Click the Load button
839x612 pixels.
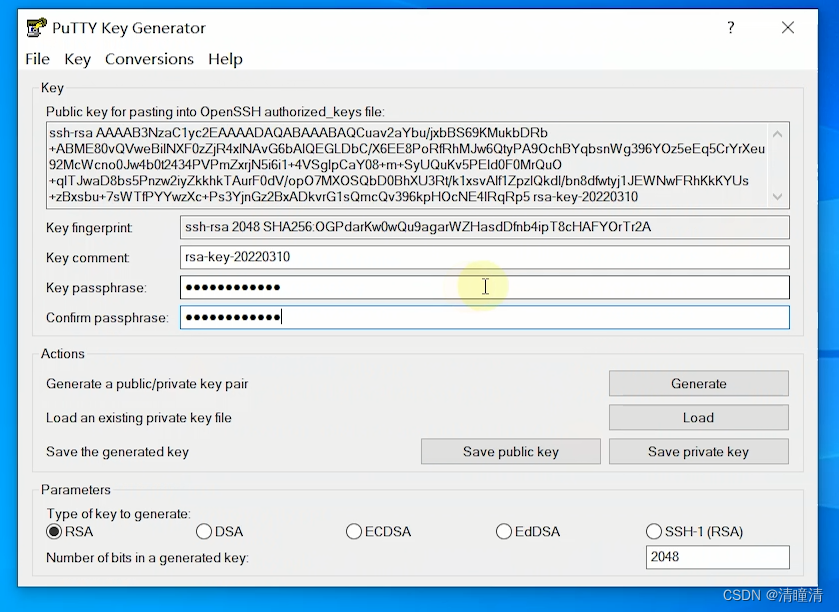point(698,417)
